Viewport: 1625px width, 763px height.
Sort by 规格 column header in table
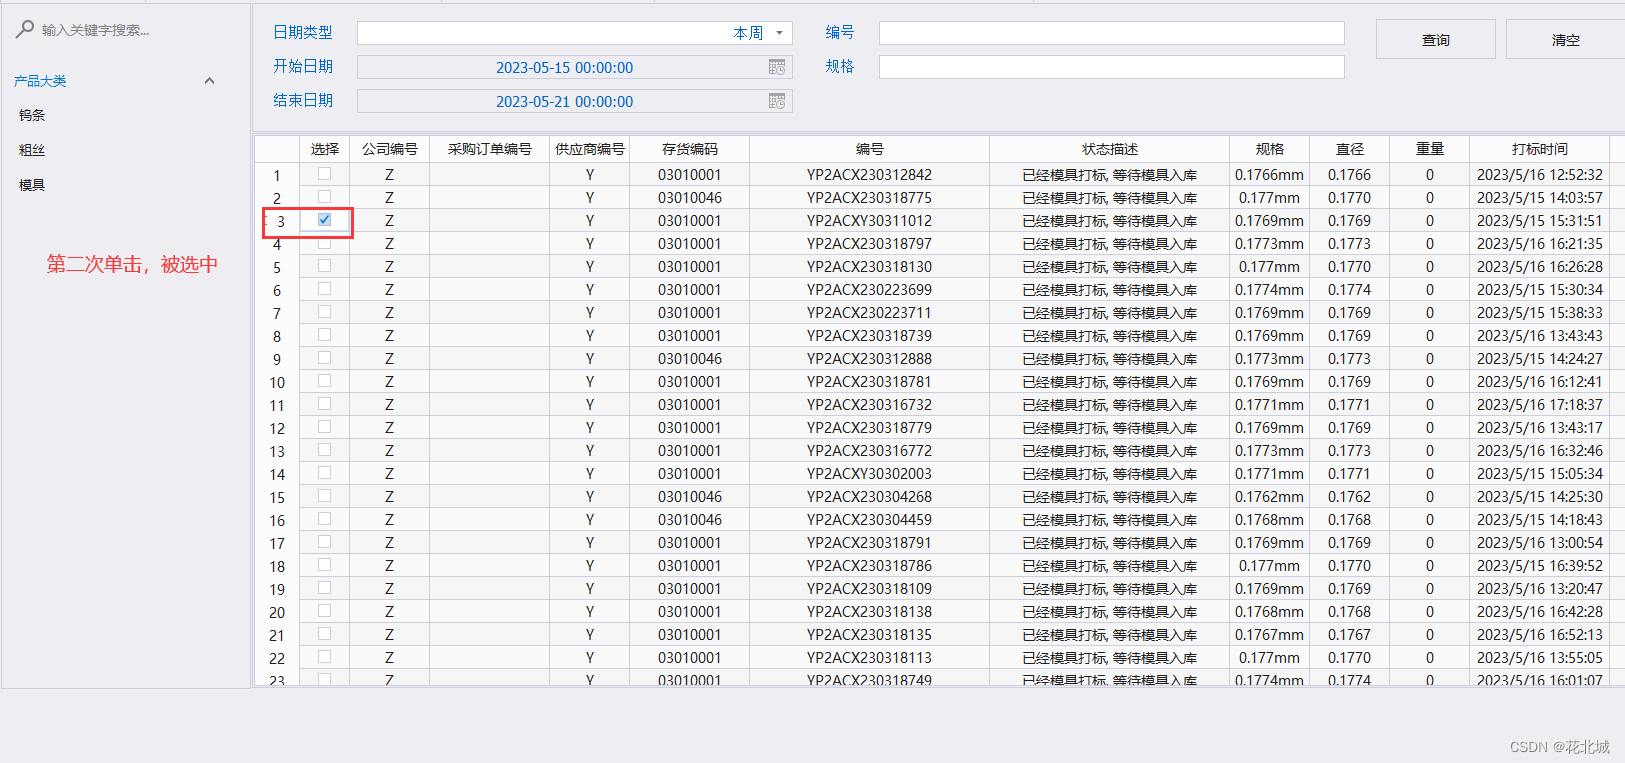point(1270,149)
